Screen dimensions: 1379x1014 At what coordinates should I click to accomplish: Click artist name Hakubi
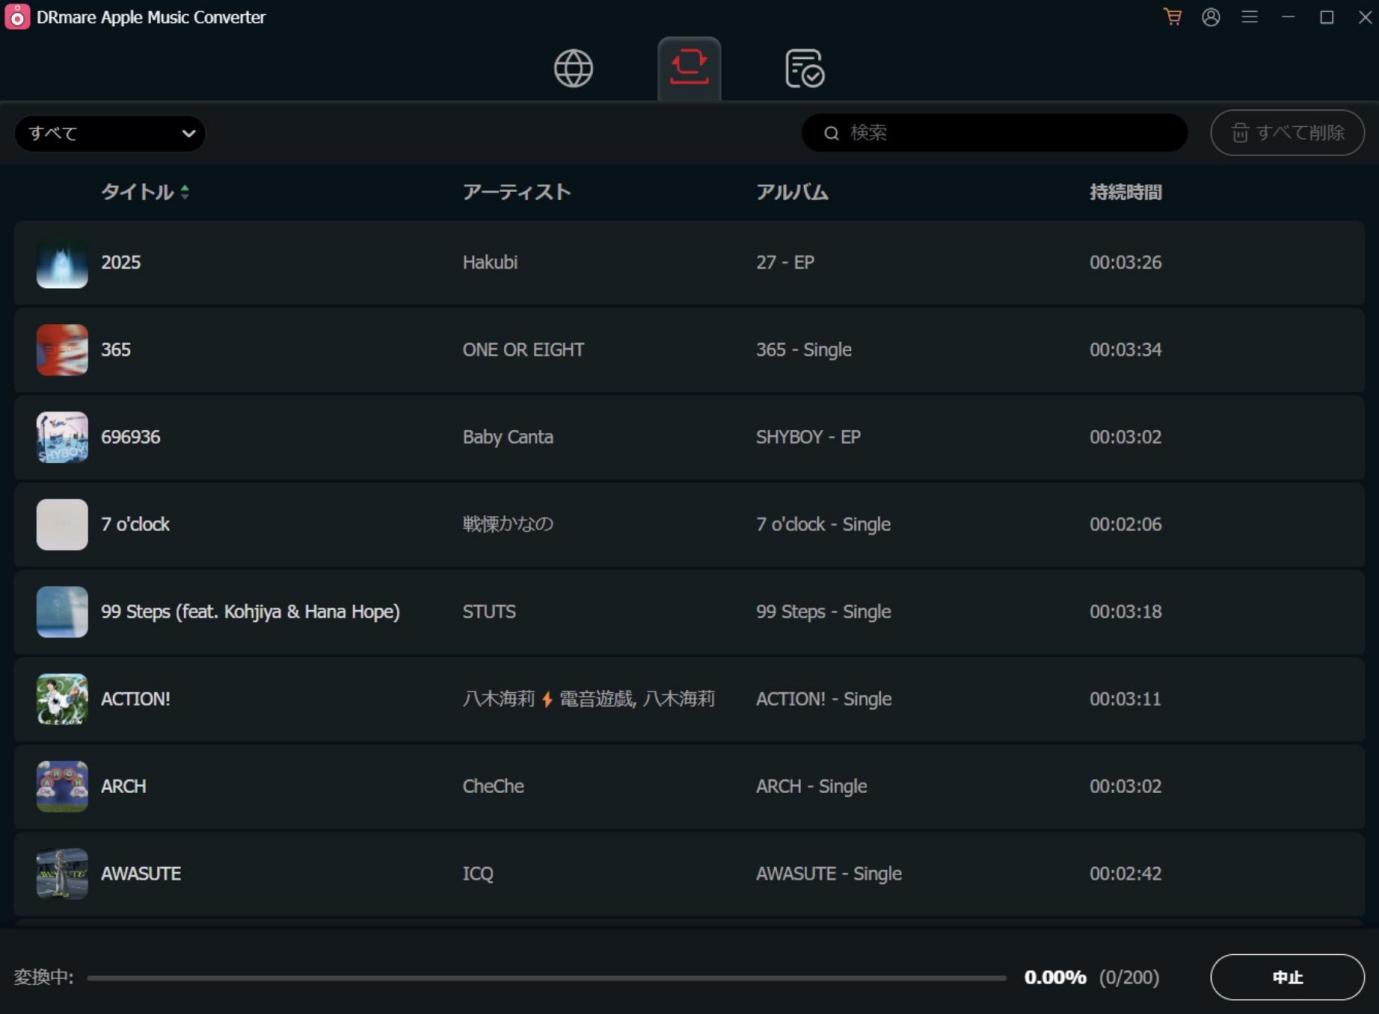pos(490,263)
